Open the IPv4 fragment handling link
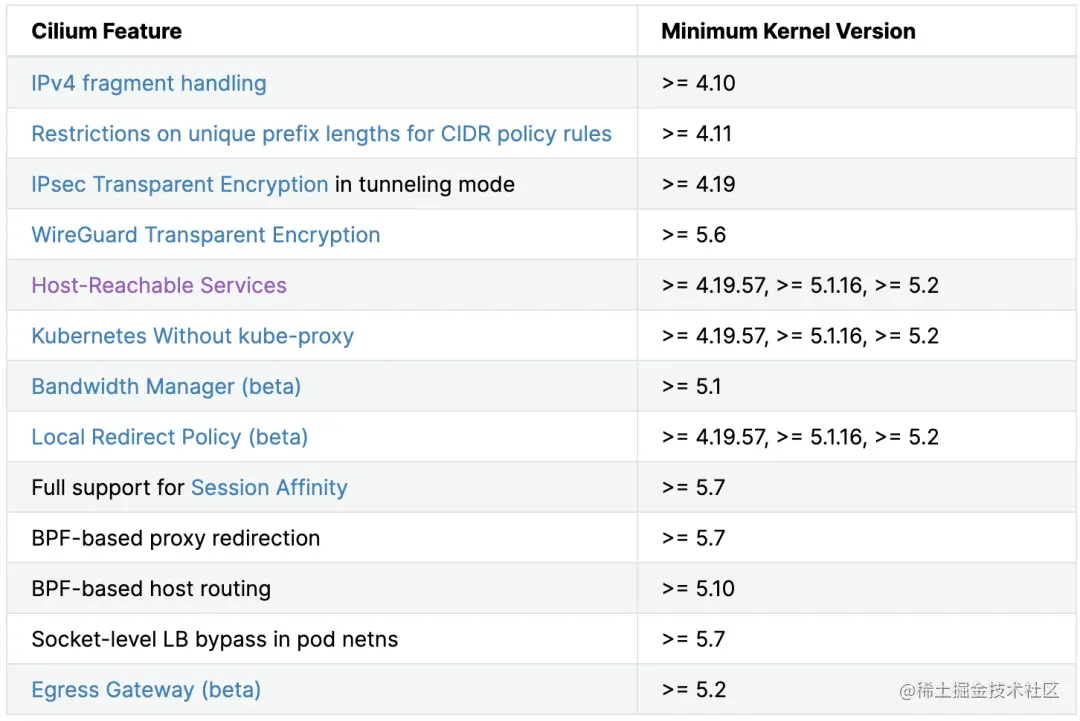The image size is (1080, 721). coord(149,84)
